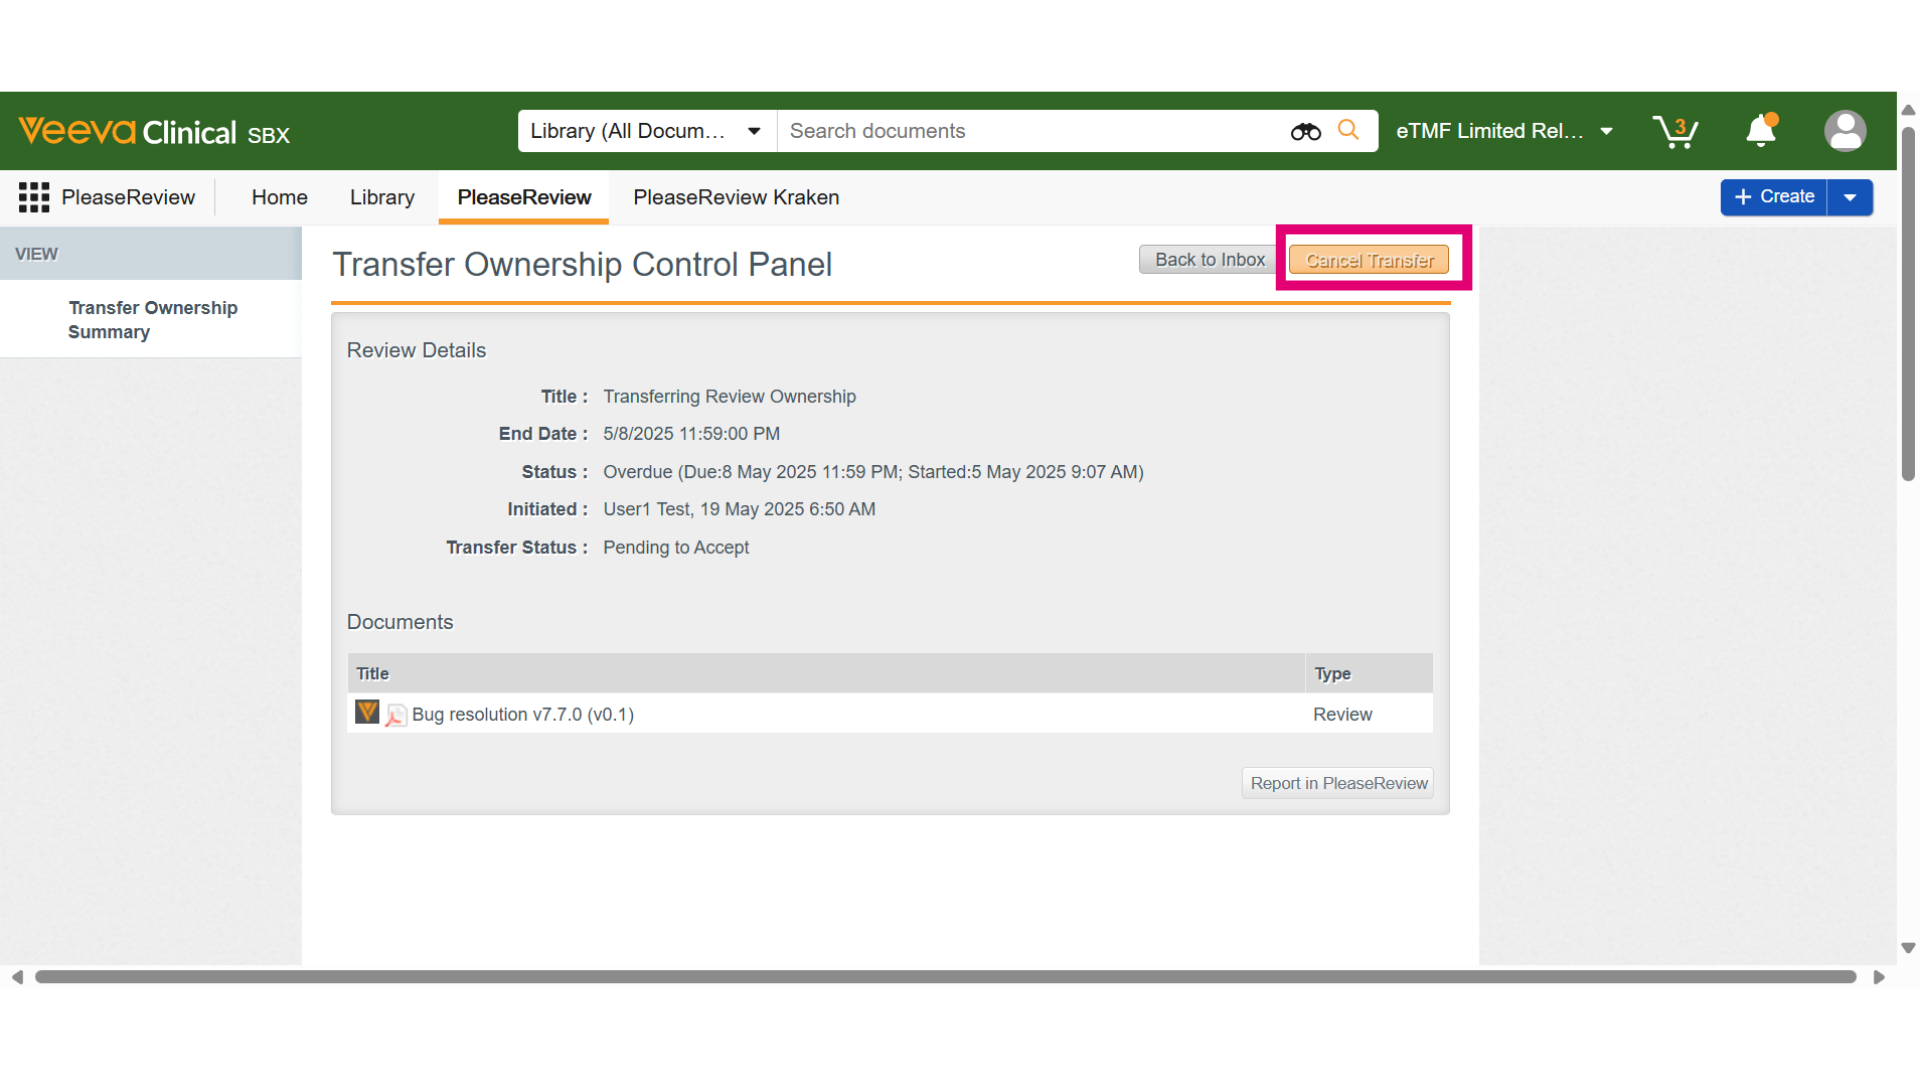The image size is (1920, 1080).
Task: Open the user profile avatar
Action: pyautogui.click(x=1845, y=131)
